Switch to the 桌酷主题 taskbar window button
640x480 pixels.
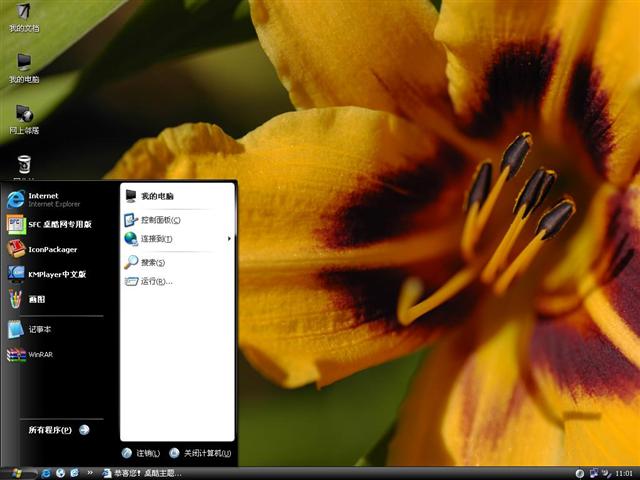click(x=141, y=473)
